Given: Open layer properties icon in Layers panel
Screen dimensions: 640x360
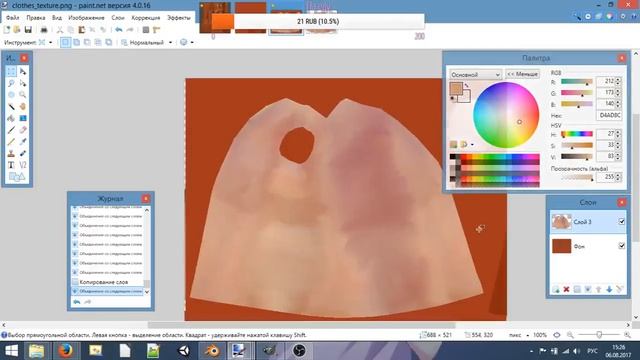Looking at the screenshot, I should click(620, 289).
